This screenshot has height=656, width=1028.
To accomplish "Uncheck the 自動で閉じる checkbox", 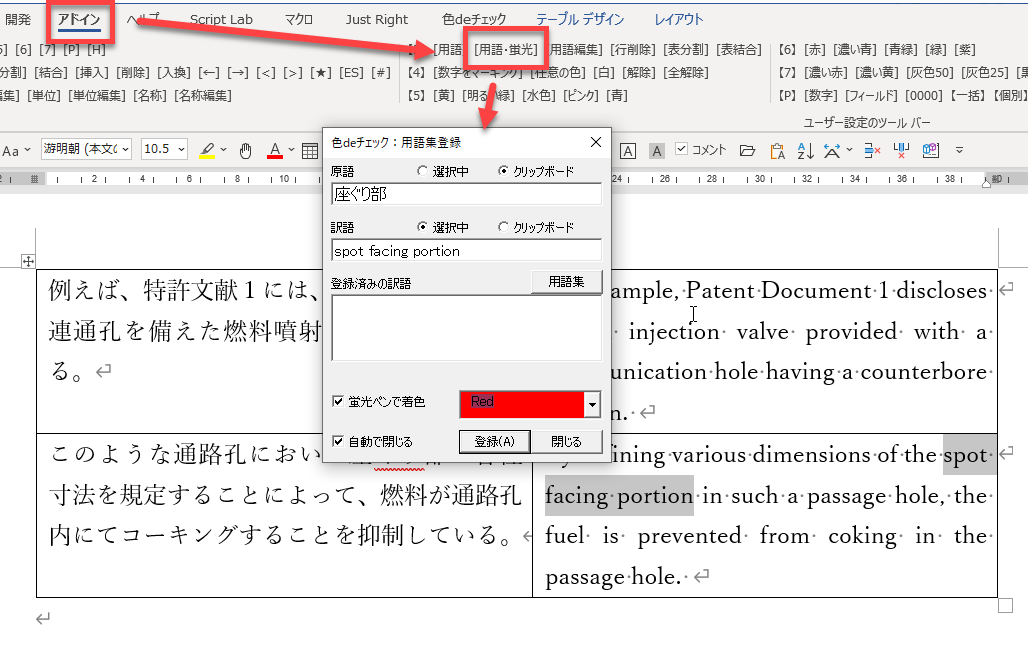I will click(x=338, y=441).
